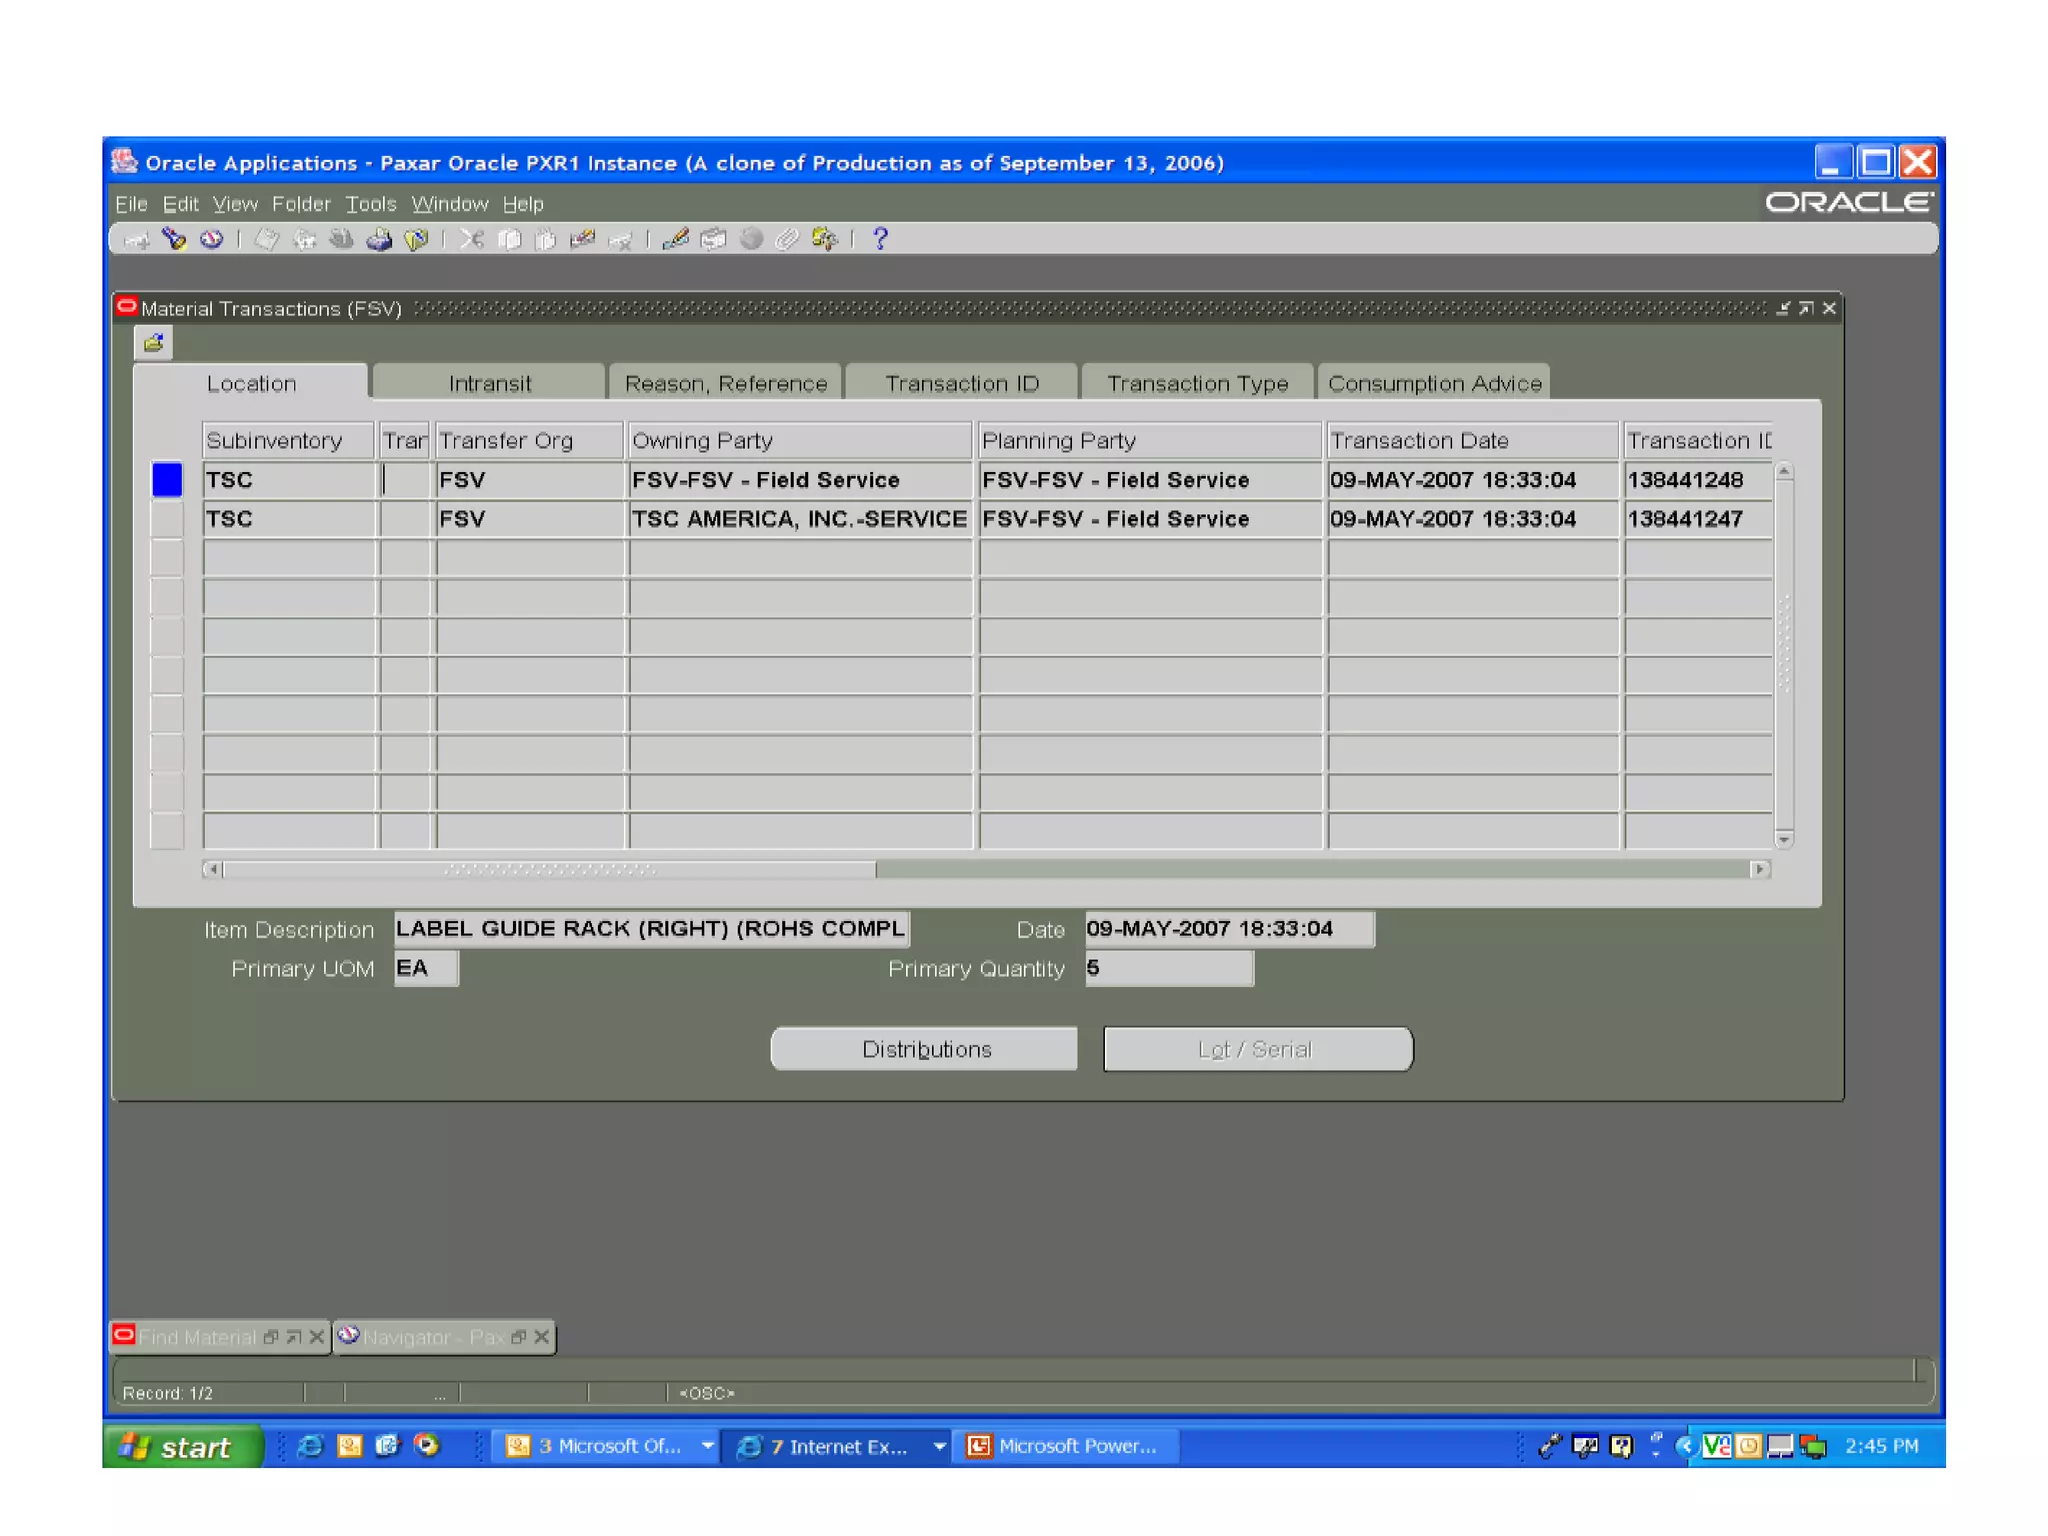Click the Transaction Date column header
This screenshot has width=2048, height=1536.
click(1472, 441)
